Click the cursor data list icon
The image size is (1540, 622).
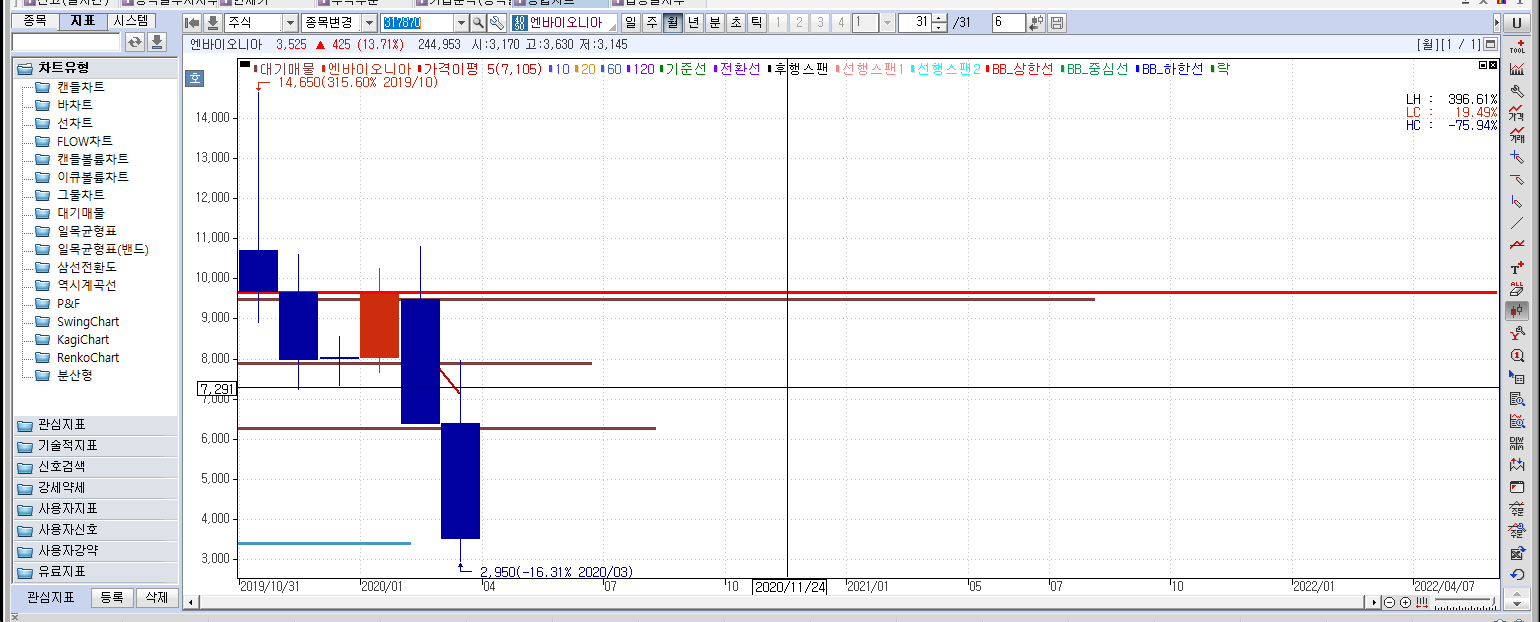(1517, 377)
